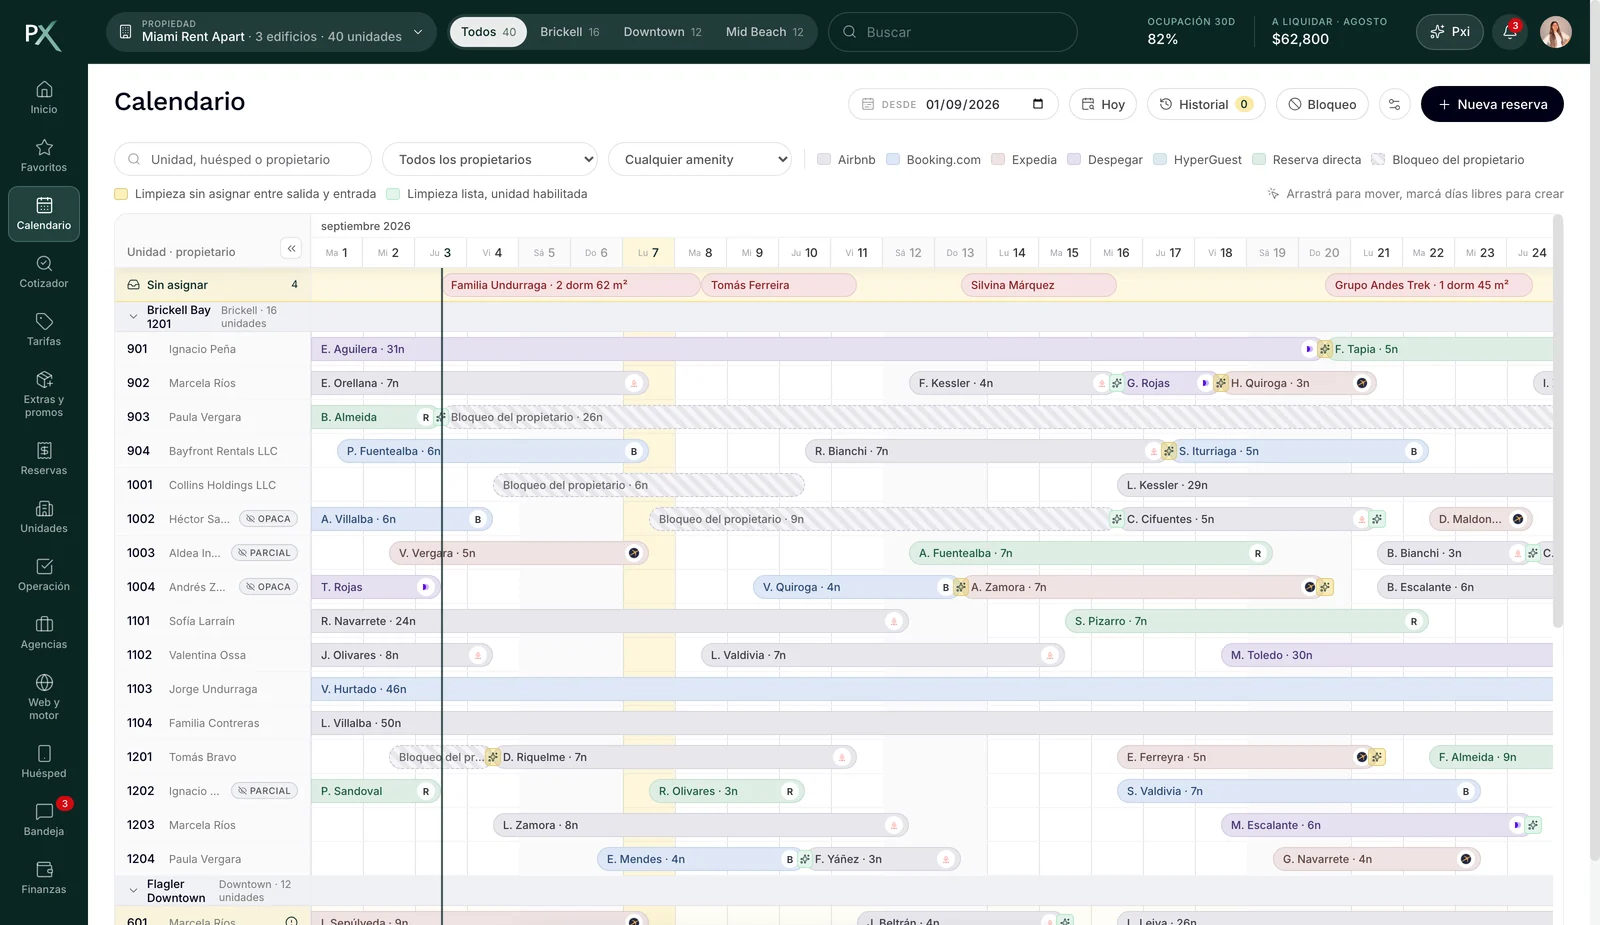The height and width of the screenshot is (925, 1600).
Task: Click Nueva reserva button
Action: (1492, 104)
